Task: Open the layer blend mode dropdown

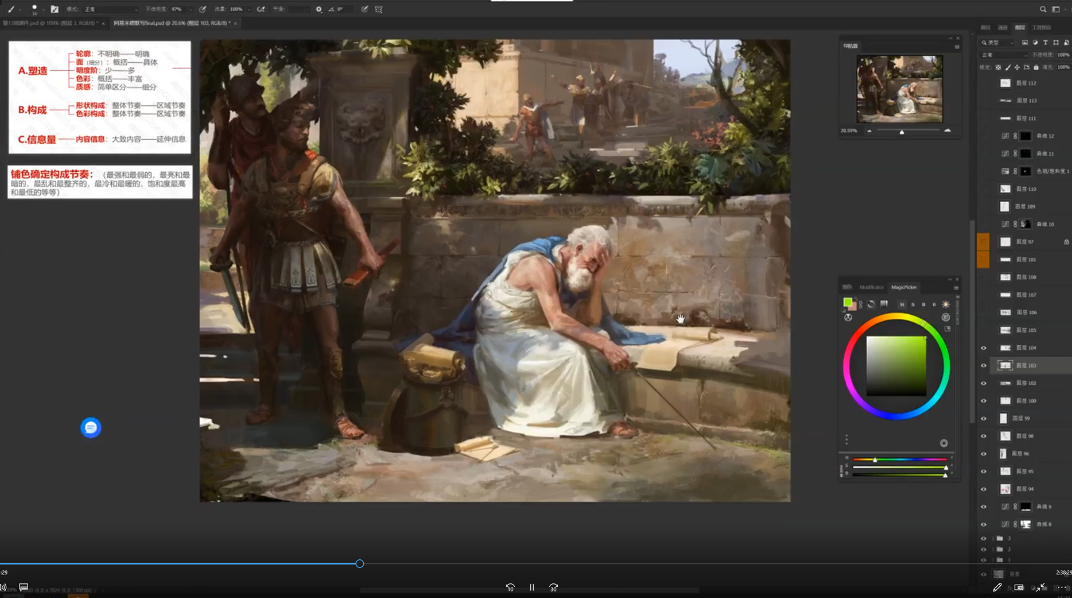Action: [1004, 55]
